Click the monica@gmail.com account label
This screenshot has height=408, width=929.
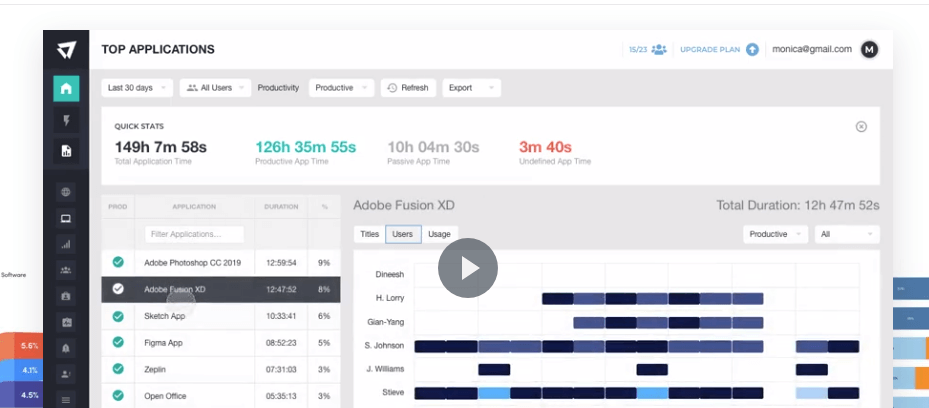pyautogui.click(x=812, y=50)
